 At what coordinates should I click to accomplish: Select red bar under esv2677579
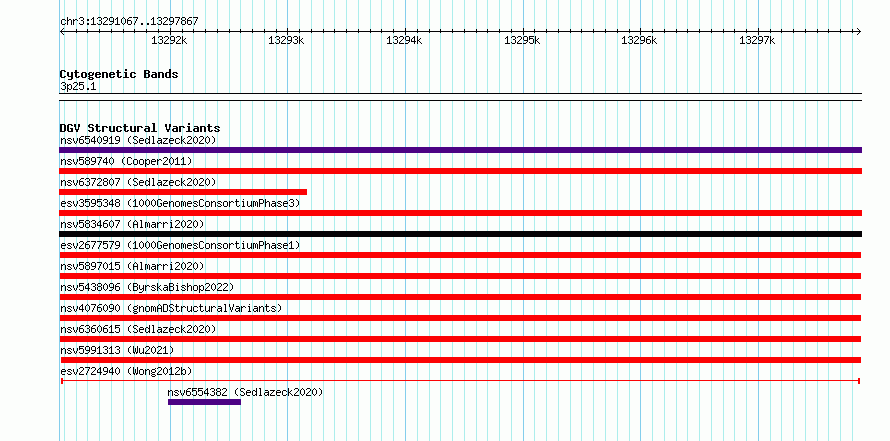click(460, 255)
